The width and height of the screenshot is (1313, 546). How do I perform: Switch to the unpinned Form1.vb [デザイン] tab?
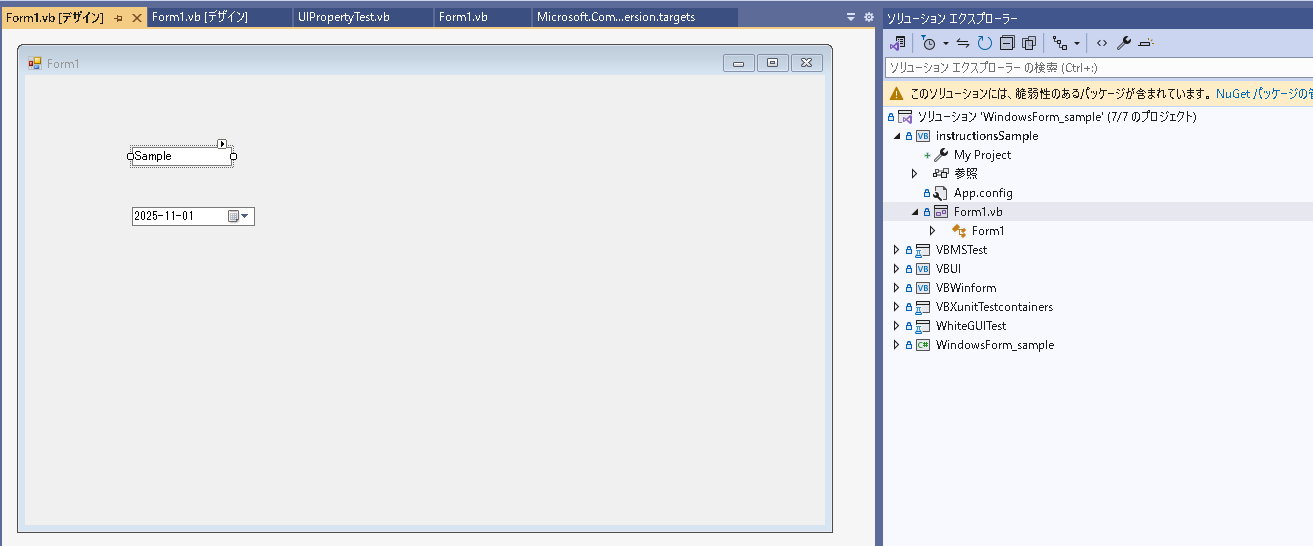220,17
